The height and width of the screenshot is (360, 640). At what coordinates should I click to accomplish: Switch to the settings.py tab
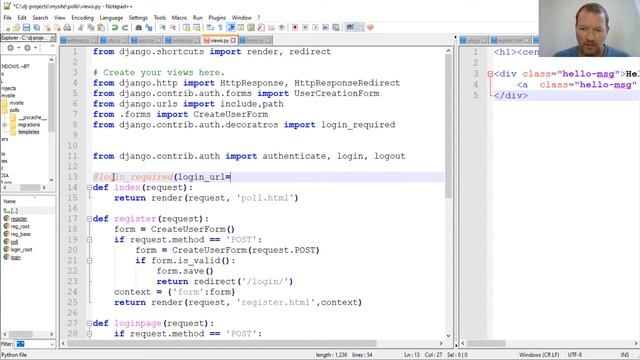[x=79, y=40]
